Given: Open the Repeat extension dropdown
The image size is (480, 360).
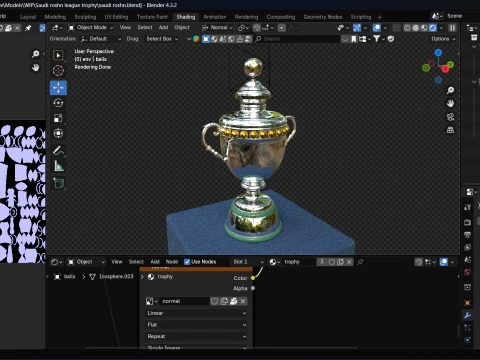Looking at the screenshot, I should pyautogui.click(x=197, y=337).
